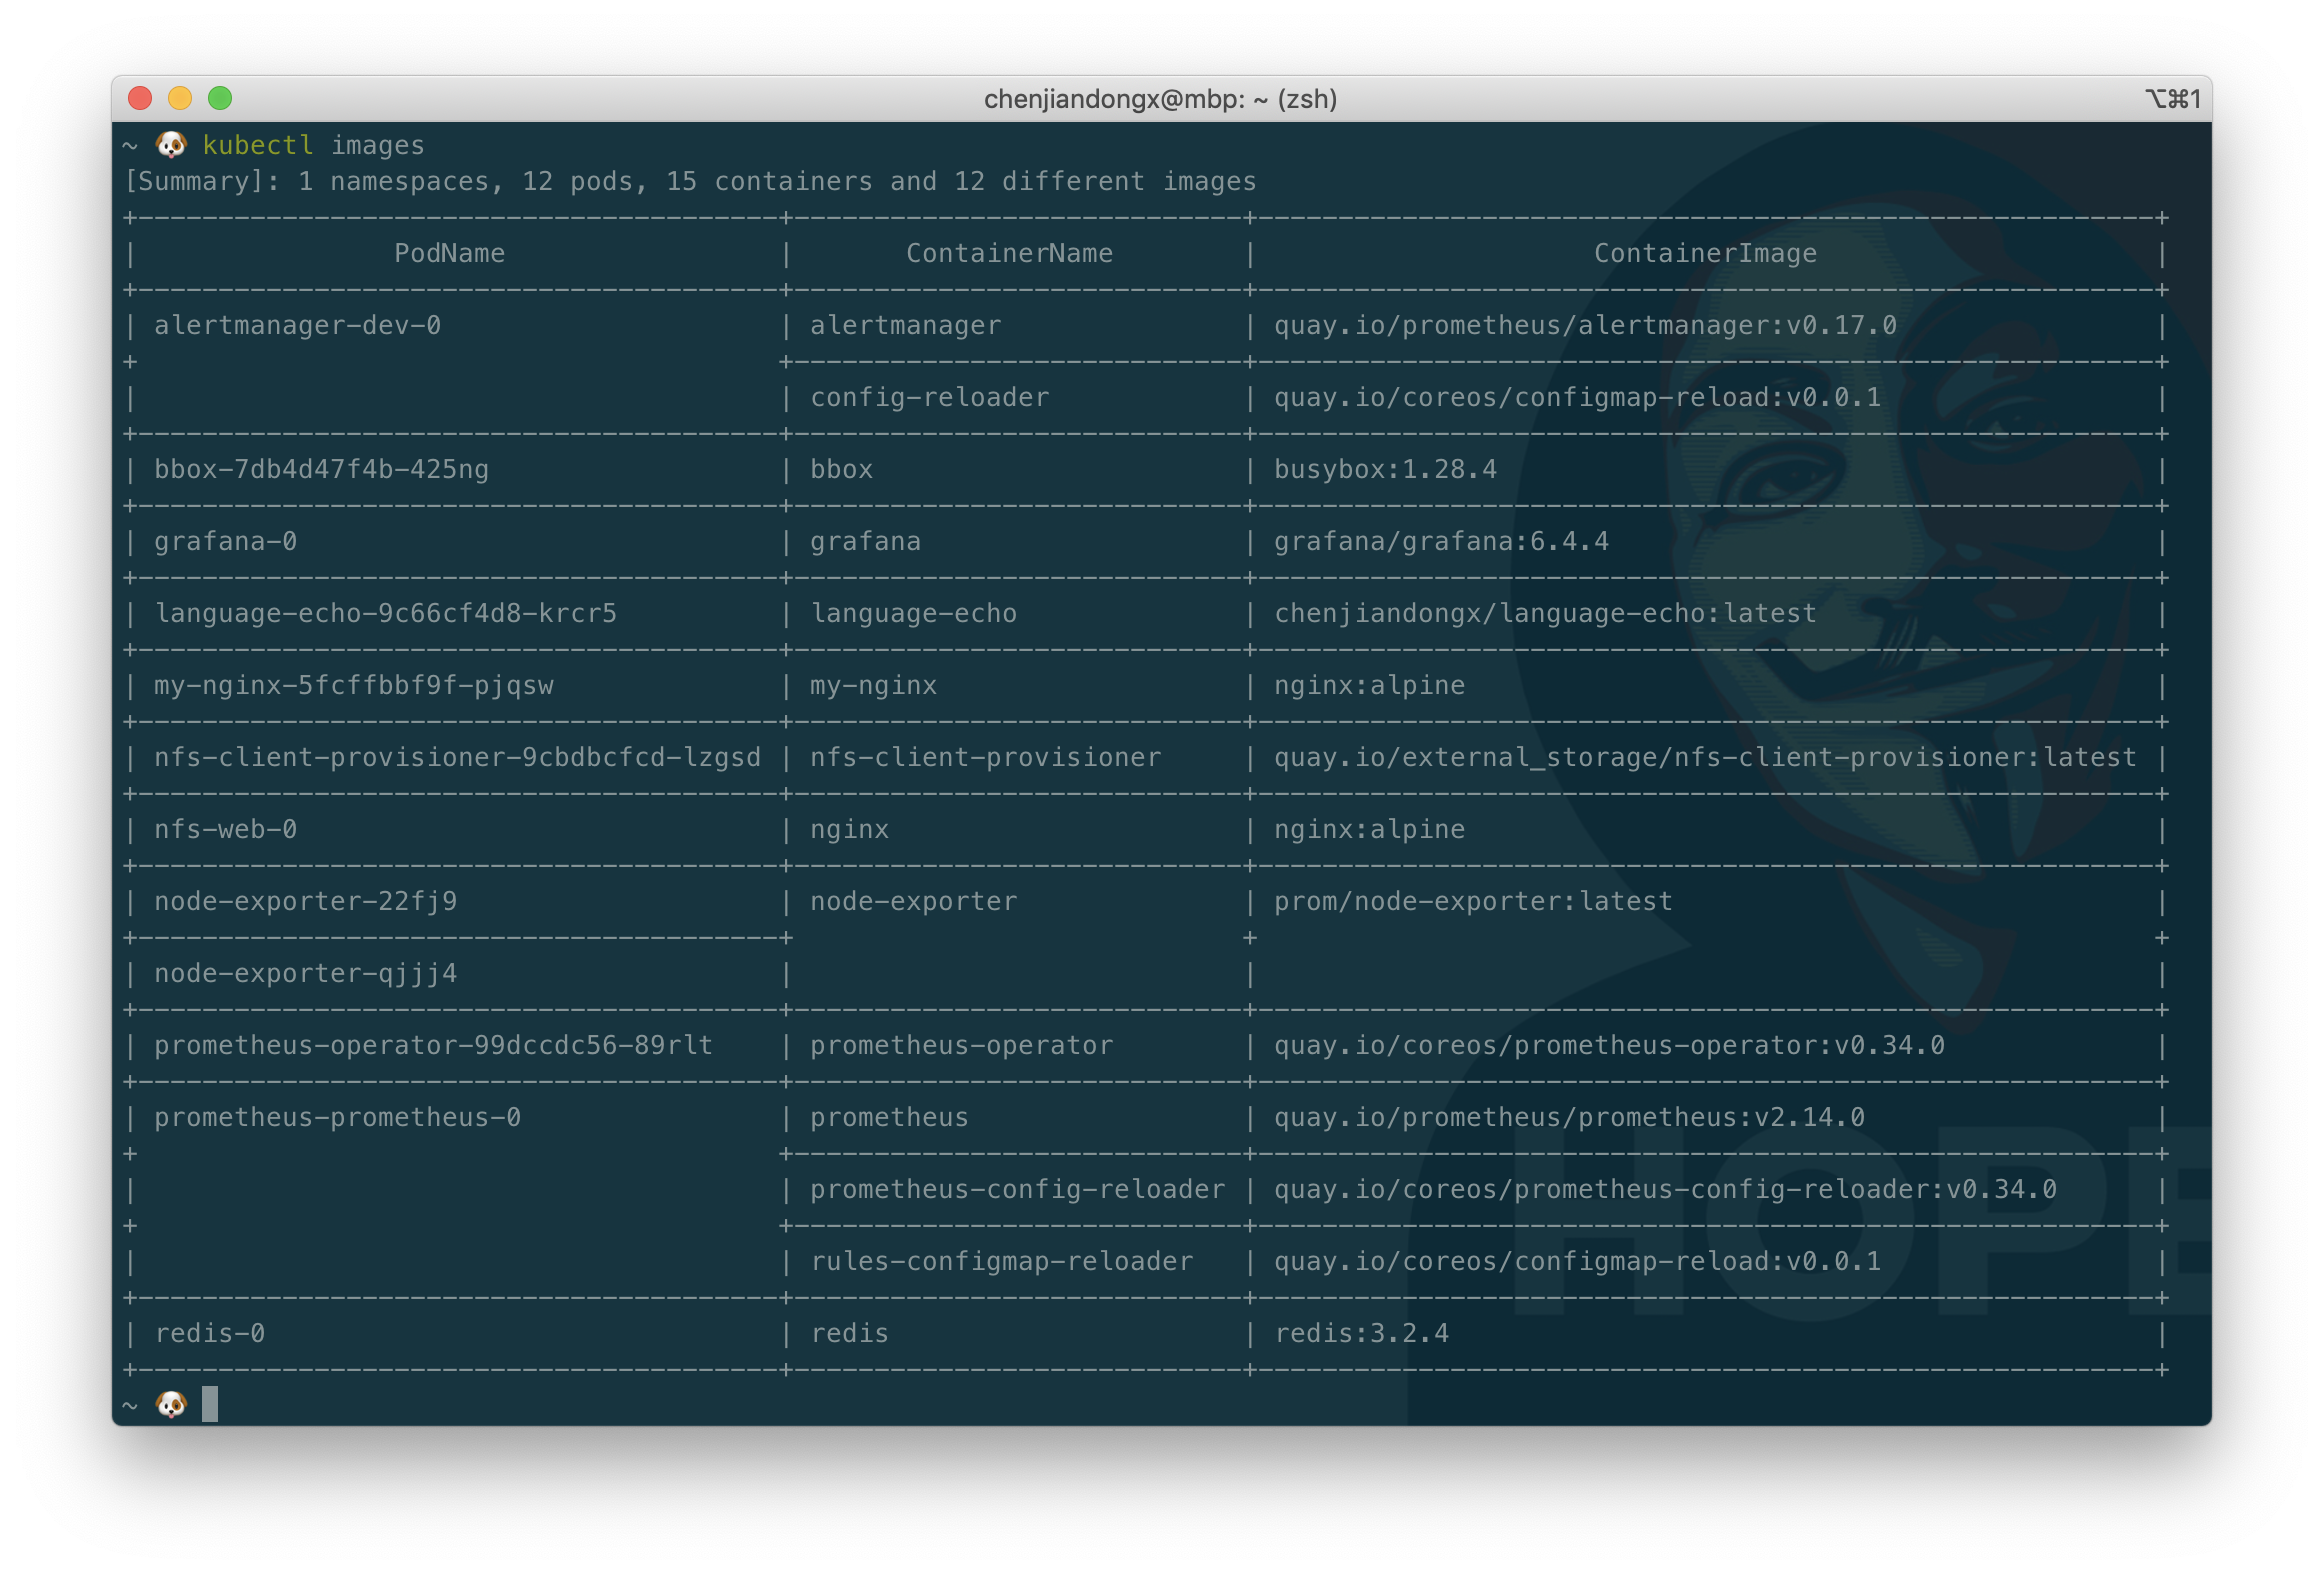Click nginx:alpine image in nfs-web-0 row
Screen dimensions: 2324x1574
pyautogui.click(x=1370, y=830)
